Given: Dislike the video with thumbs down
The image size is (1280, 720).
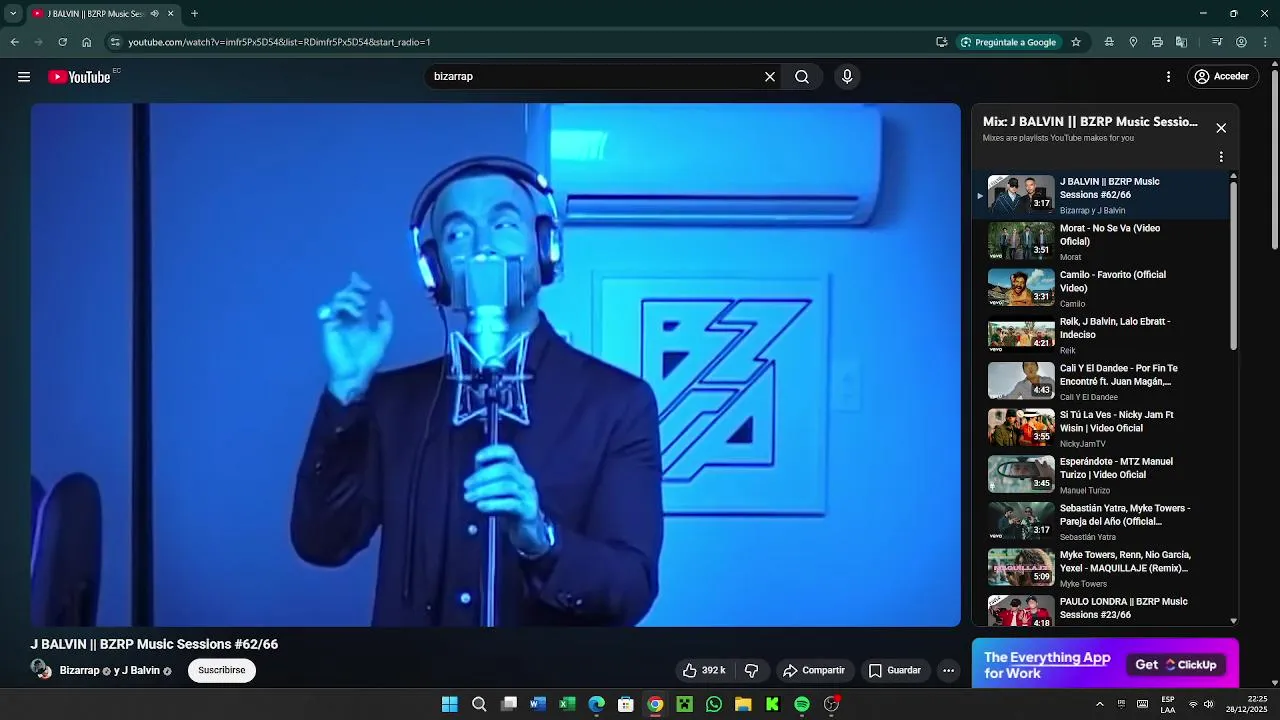Looking at the screenshot, I should (x=752, y=670).
